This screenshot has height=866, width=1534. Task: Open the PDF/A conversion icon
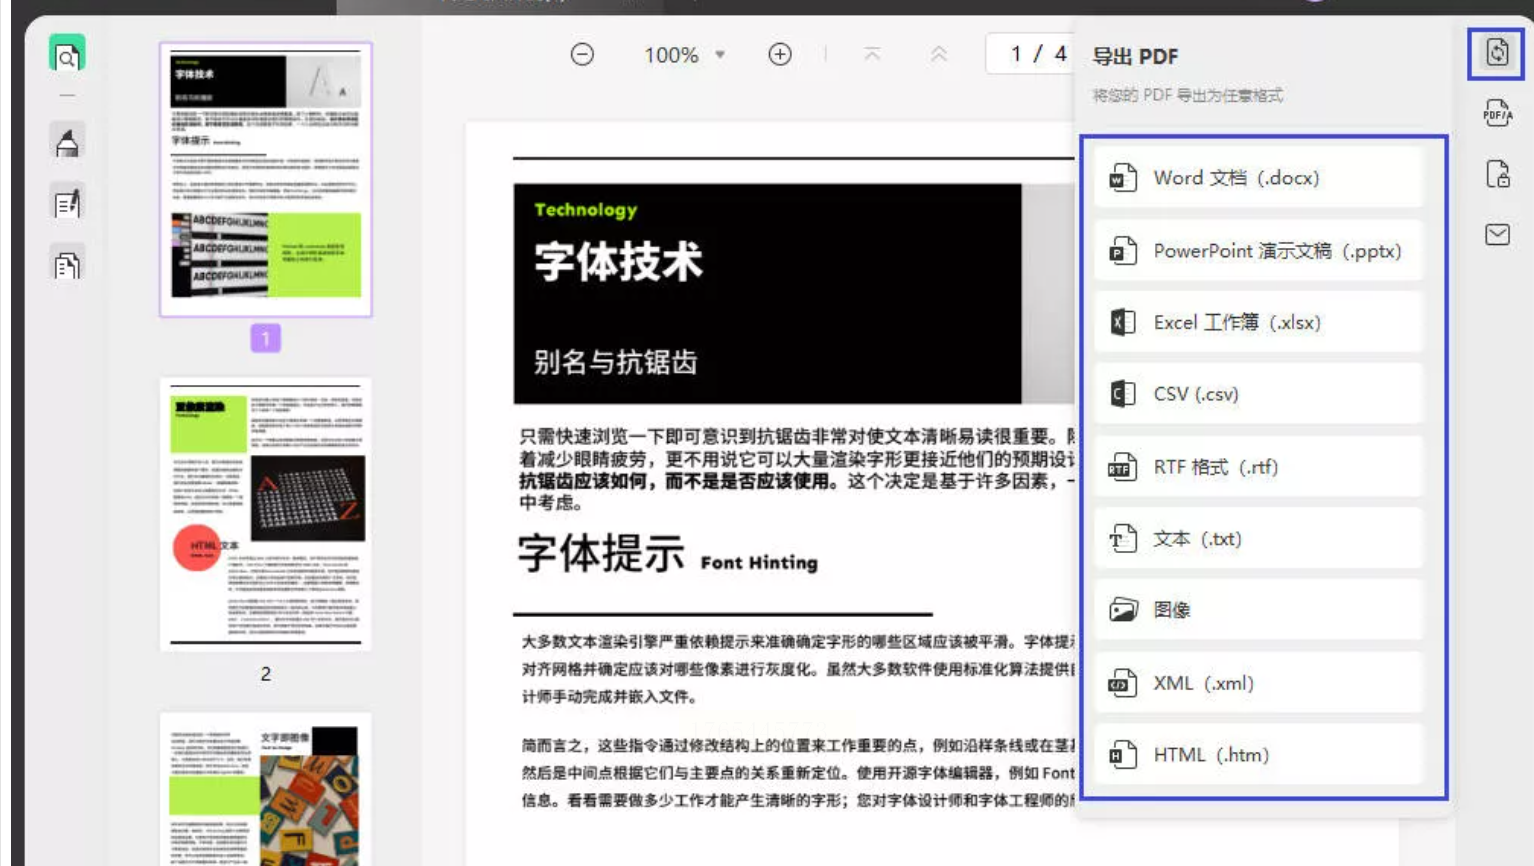1496,113
